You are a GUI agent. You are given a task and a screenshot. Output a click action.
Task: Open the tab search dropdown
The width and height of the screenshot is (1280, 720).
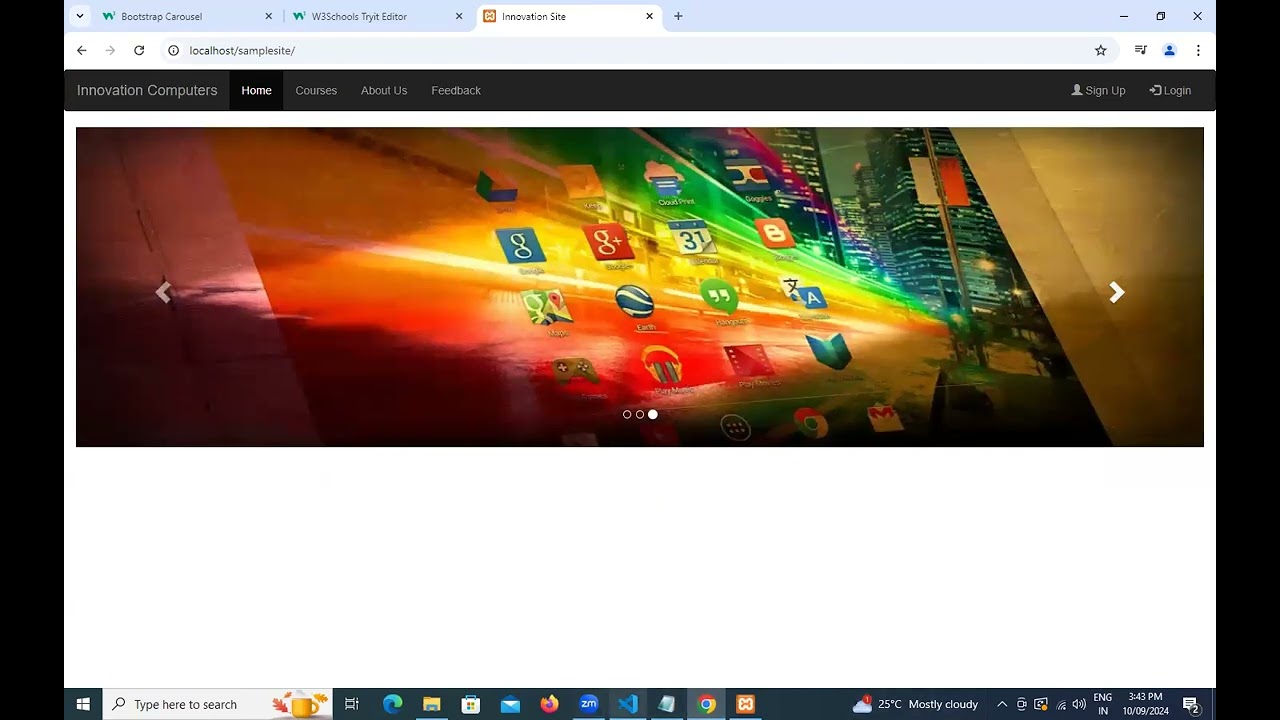tap(80, 16)
